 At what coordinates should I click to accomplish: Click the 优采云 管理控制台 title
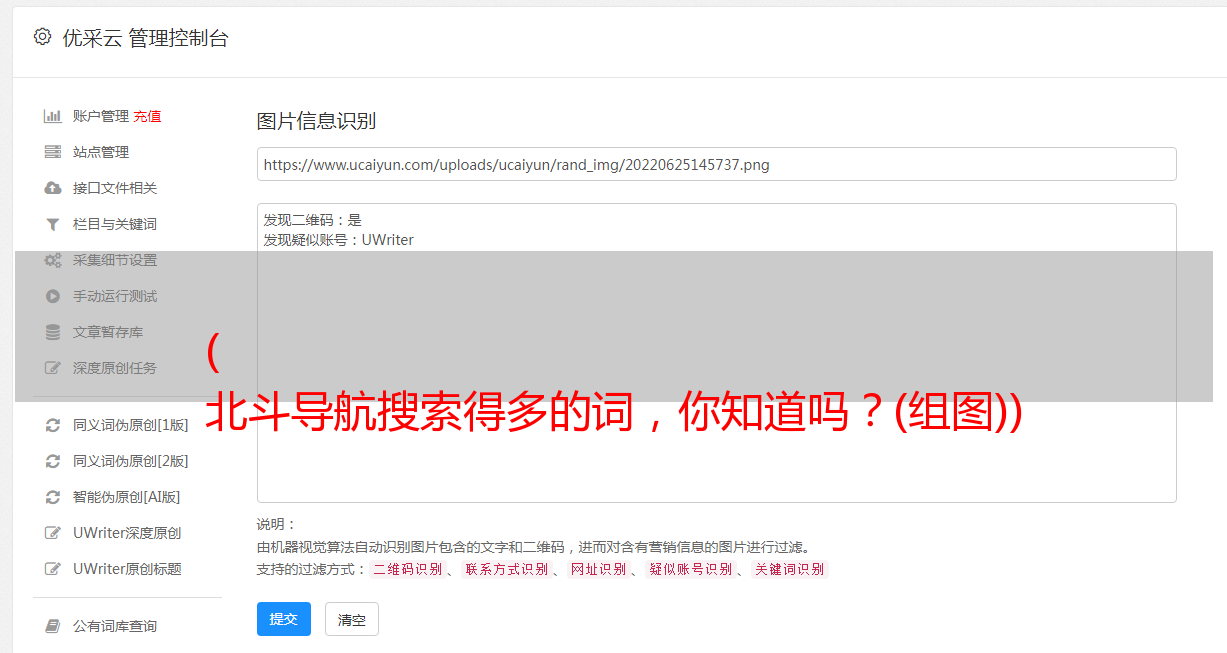(x=145, y=38)
